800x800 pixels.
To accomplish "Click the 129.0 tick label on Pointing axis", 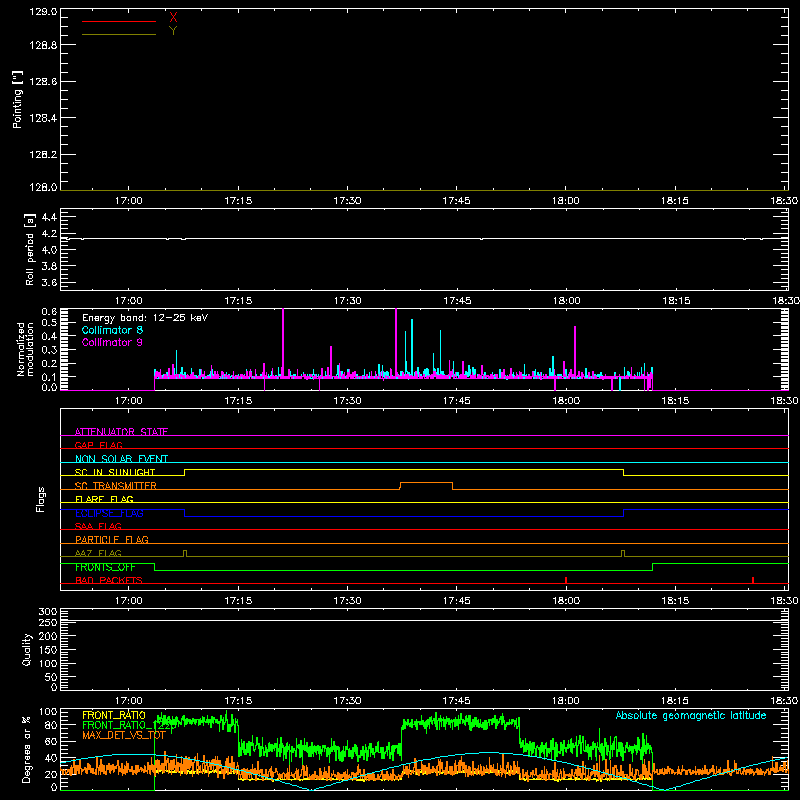I will pyautogui.click(x=43, y=12).
